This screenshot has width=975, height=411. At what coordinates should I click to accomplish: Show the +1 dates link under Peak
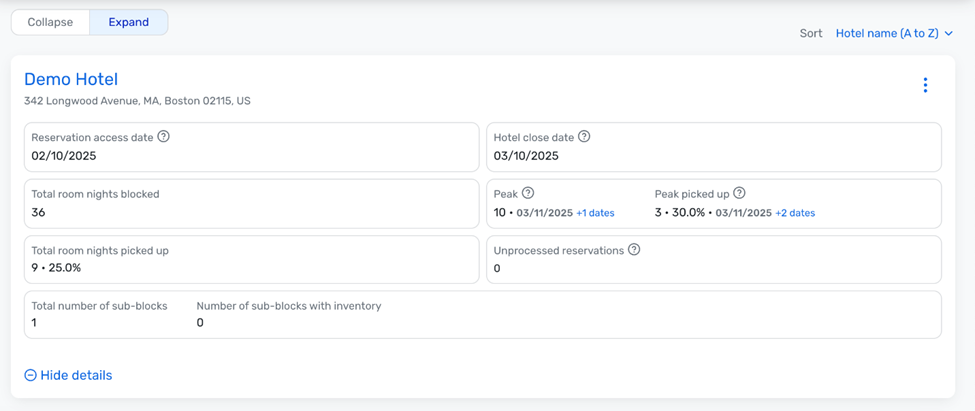595,213
